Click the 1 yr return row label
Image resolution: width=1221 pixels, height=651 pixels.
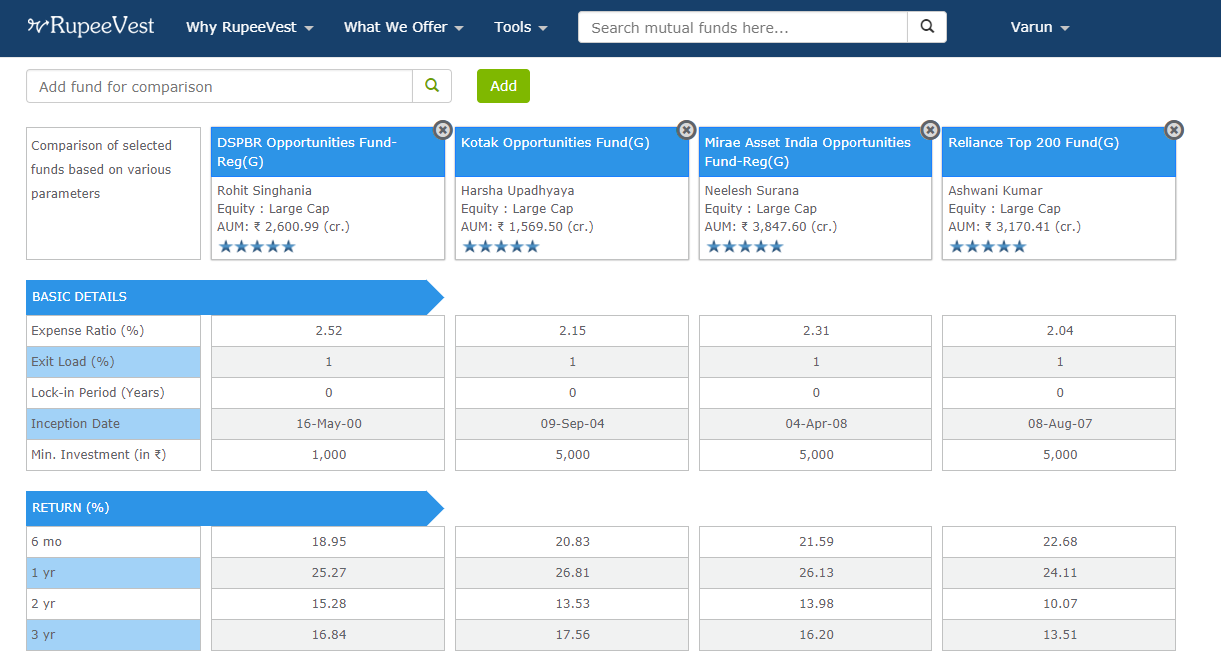pos(113,572)
